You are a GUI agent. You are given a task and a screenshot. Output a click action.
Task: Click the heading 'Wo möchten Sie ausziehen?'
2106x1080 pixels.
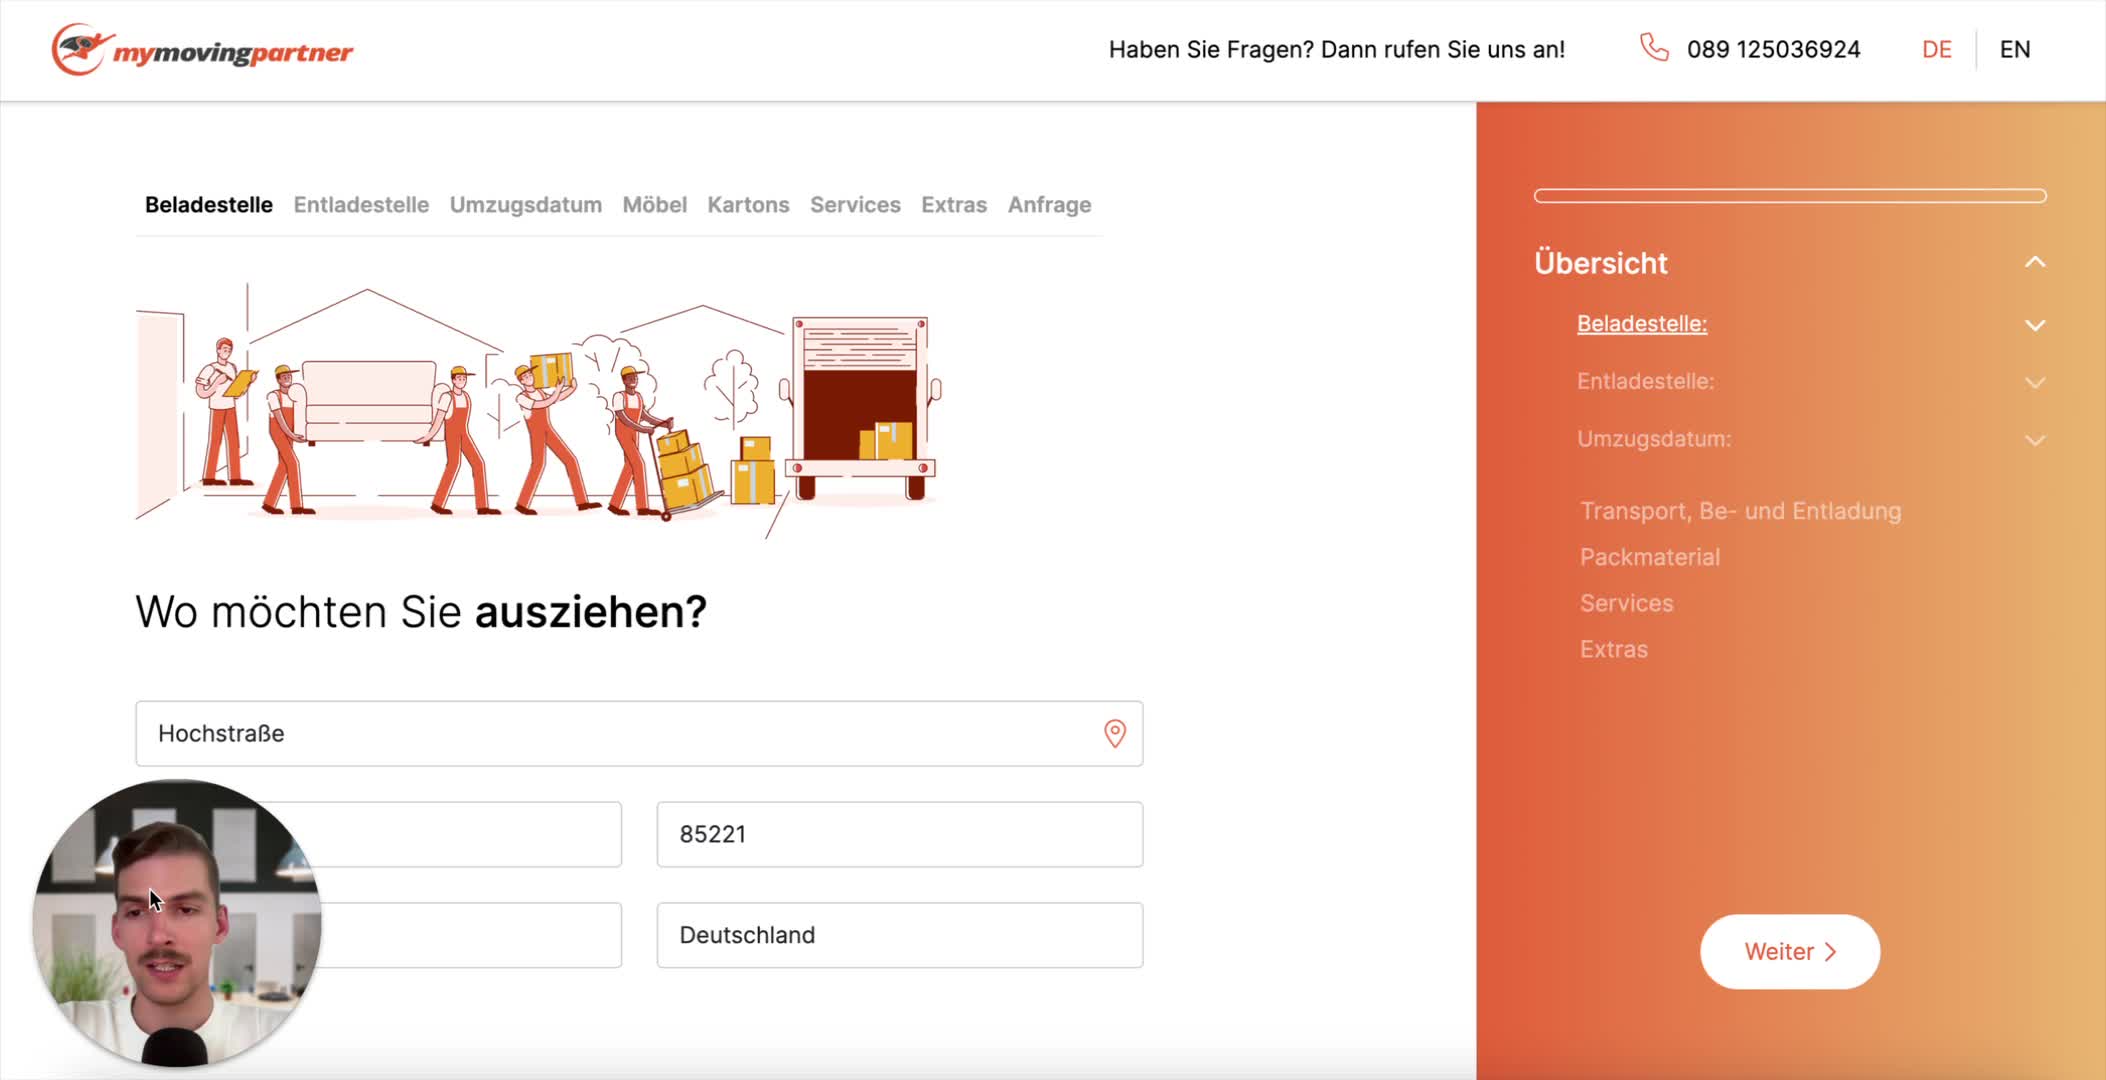(421, 611)
